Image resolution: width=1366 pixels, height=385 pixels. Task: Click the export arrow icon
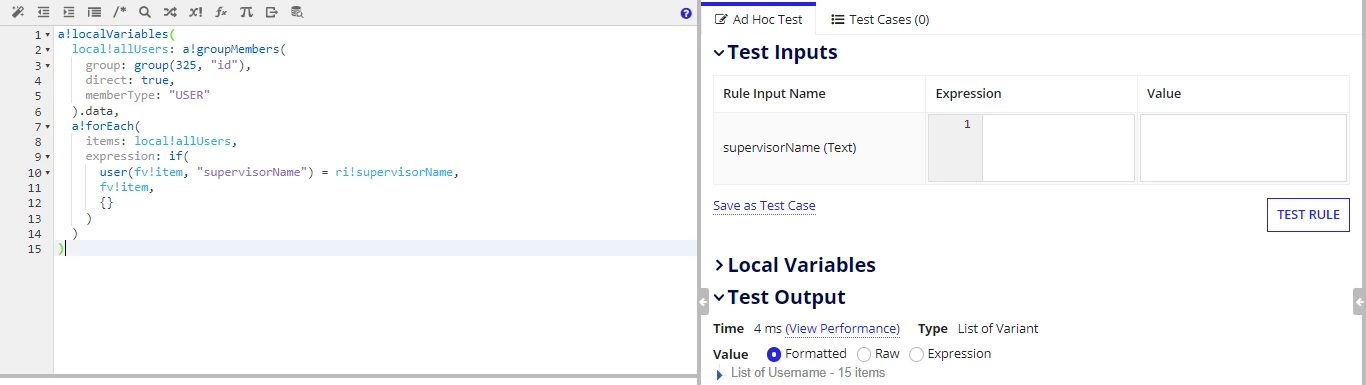271,12
